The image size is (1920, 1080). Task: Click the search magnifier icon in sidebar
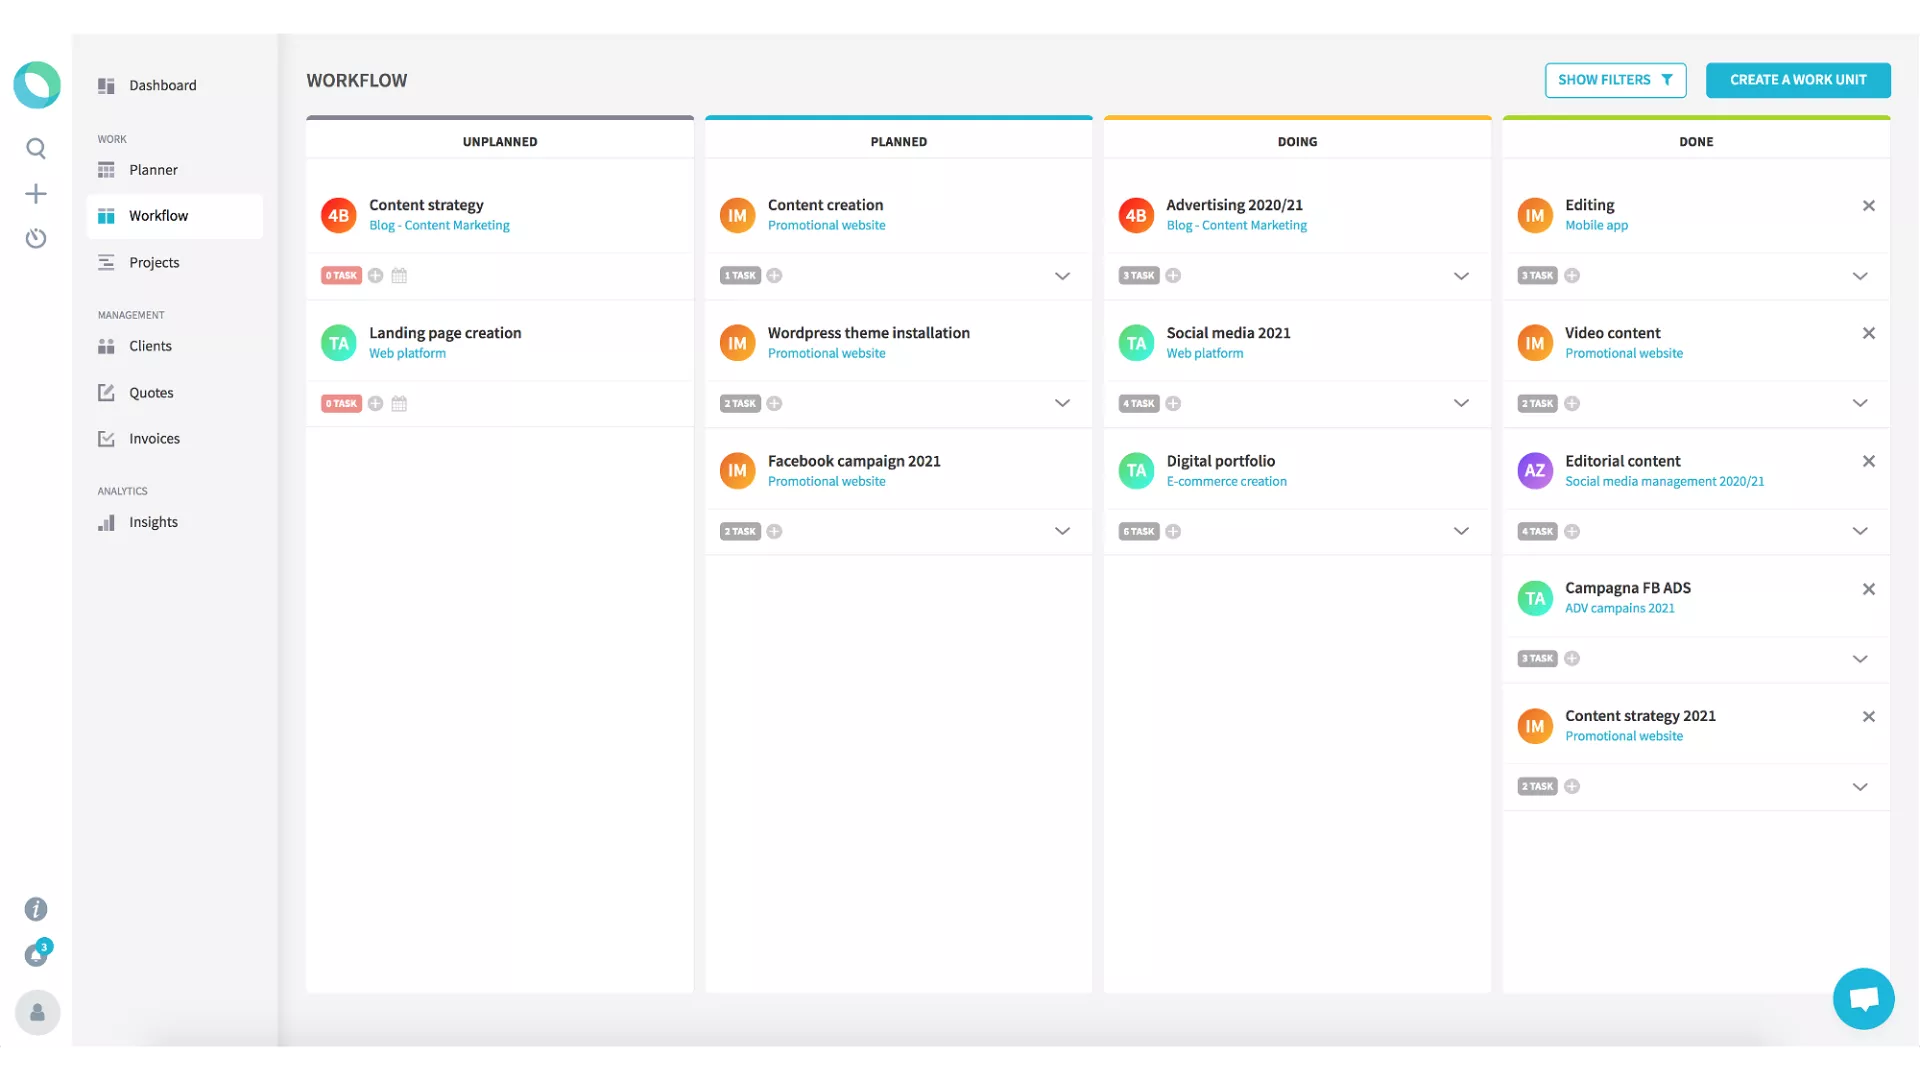(36, 149)
